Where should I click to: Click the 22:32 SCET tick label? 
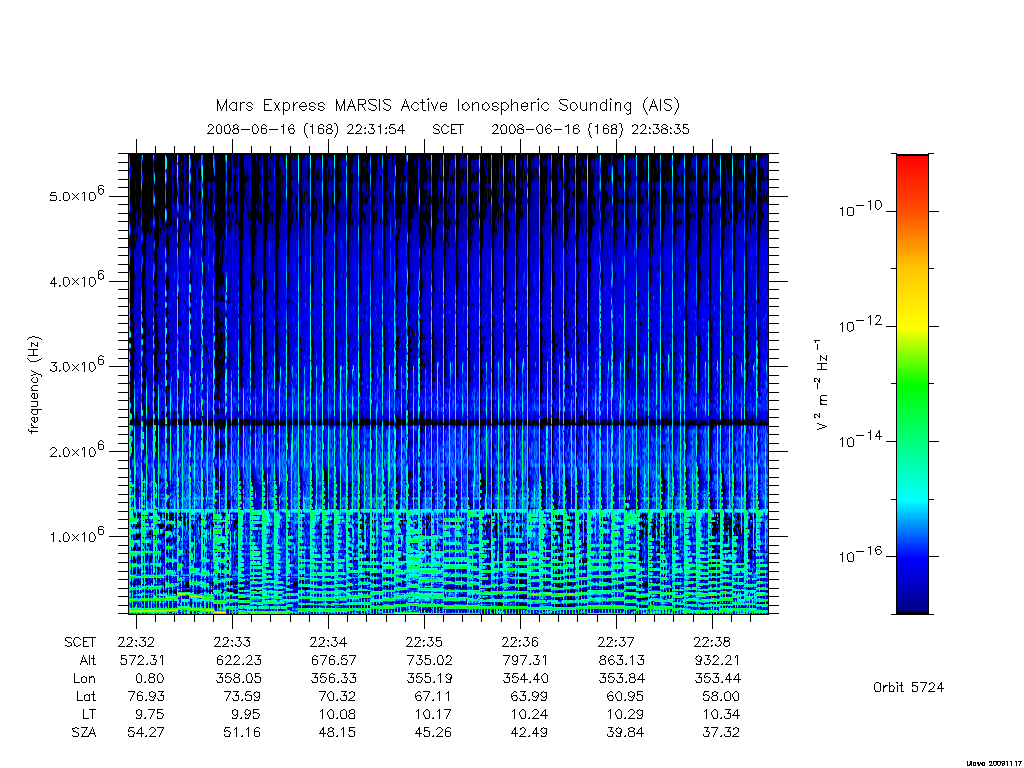click(136, 642)
